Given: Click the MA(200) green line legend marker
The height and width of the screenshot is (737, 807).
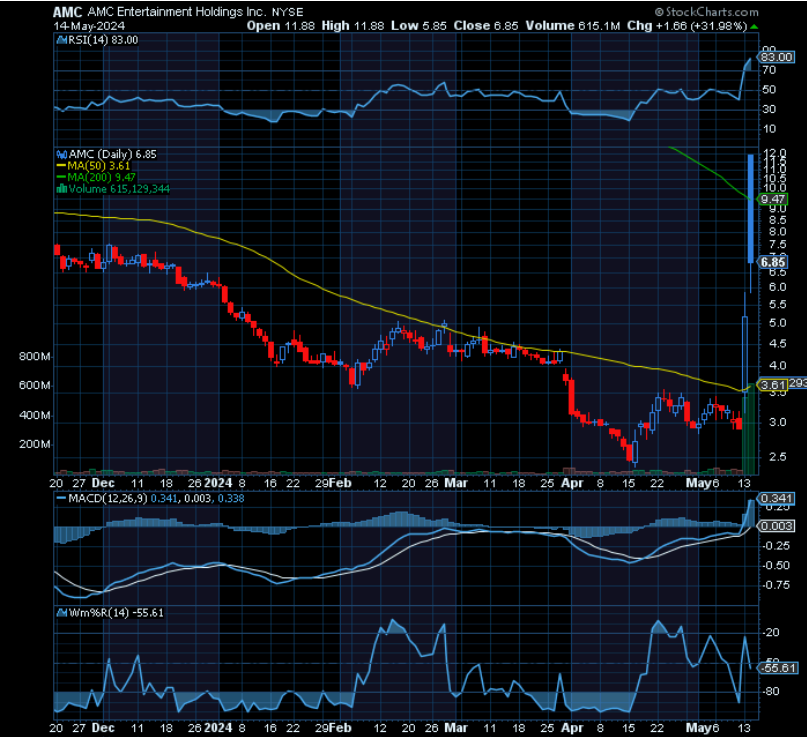Looking at the screenshot, I should click(60, 176).
